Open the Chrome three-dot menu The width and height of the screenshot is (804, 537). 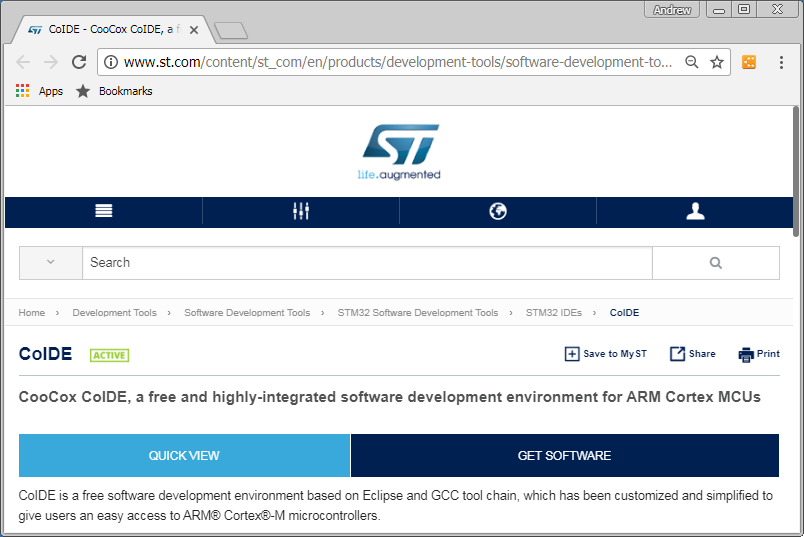[781, 62]
